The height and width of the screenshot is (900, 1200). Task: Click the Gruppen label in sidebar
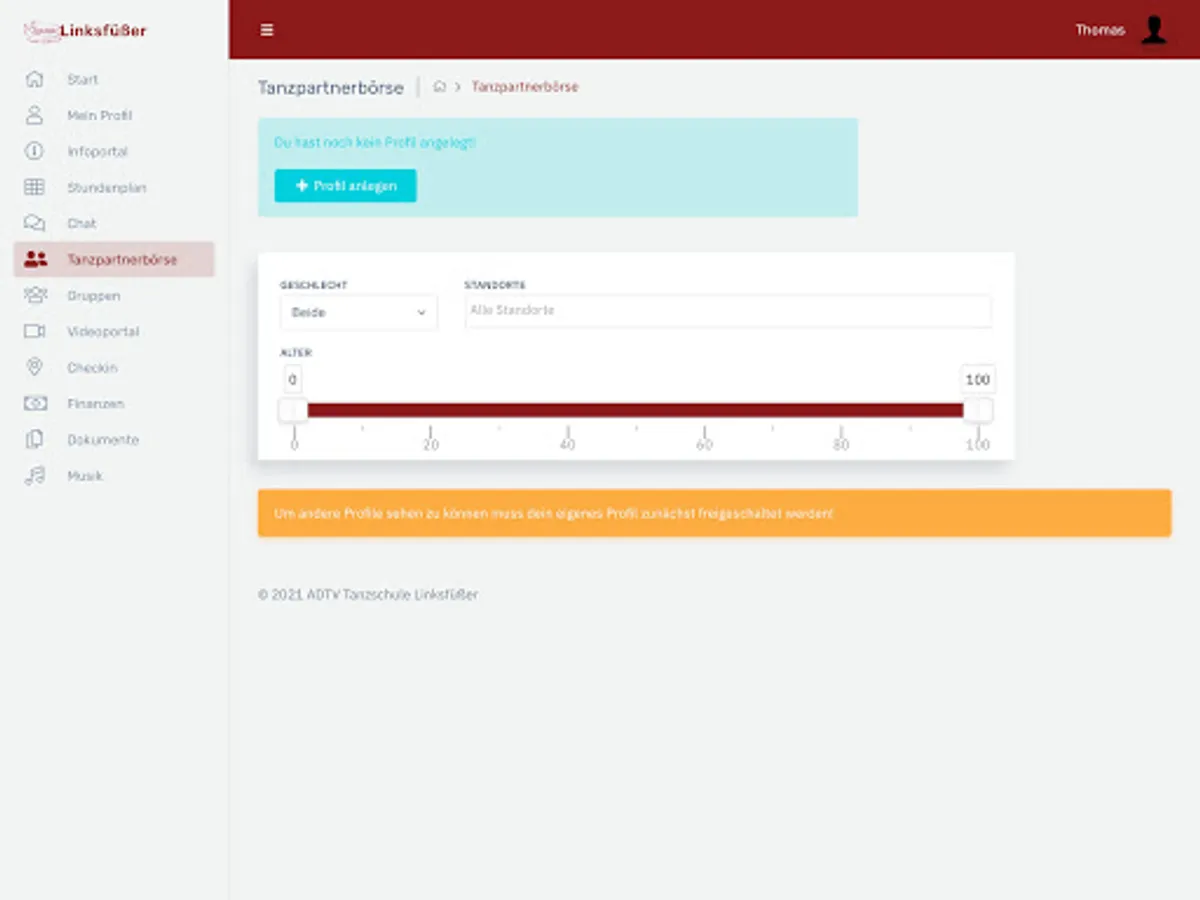pos(94,296)
